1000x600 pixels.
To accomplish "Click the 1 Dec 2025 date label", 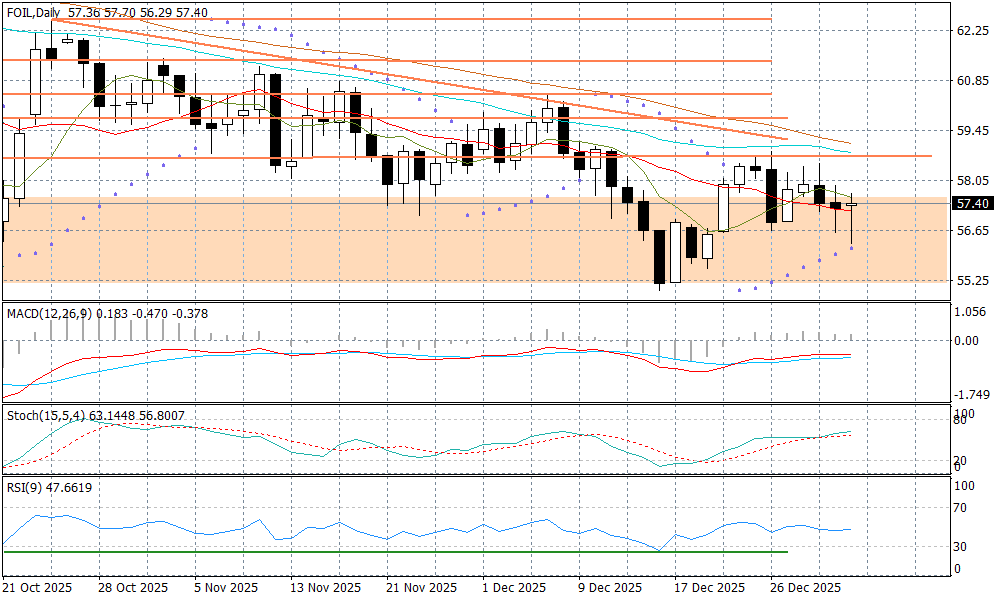I will click(513, 587).
